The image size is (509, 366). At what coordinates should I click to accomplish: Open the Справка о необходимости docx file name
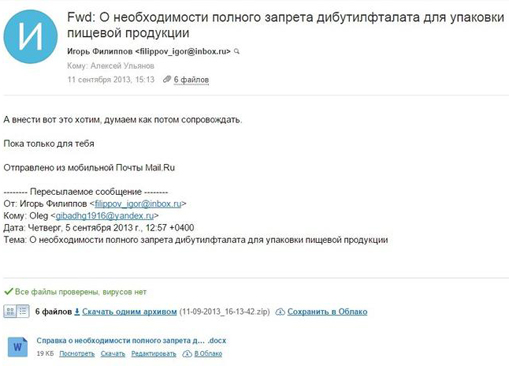(131, 341)
